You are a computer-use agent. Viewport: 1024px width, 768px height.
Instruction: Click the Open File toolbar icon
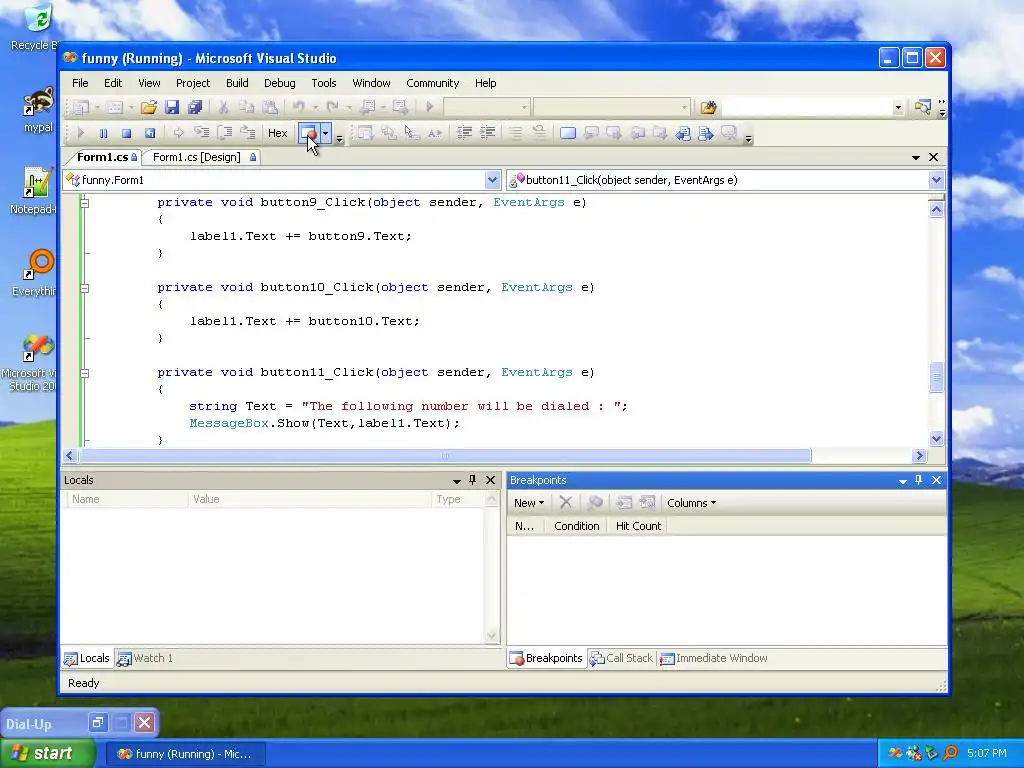148,107
